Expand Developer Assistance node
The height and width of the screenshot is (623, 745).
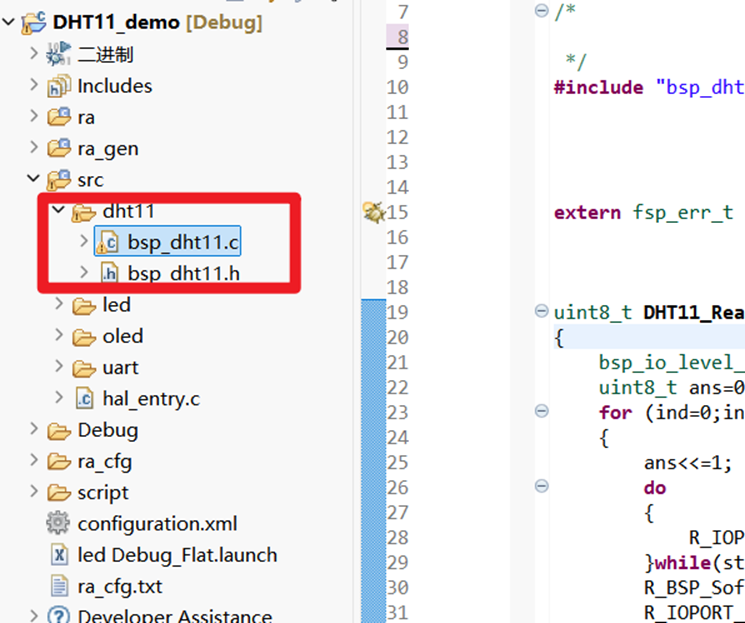(33, 615)
